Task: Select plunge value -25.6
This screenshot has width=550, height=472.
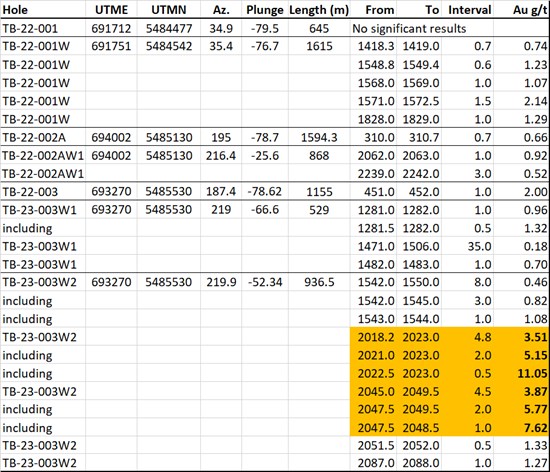Action: coord(265,156)
